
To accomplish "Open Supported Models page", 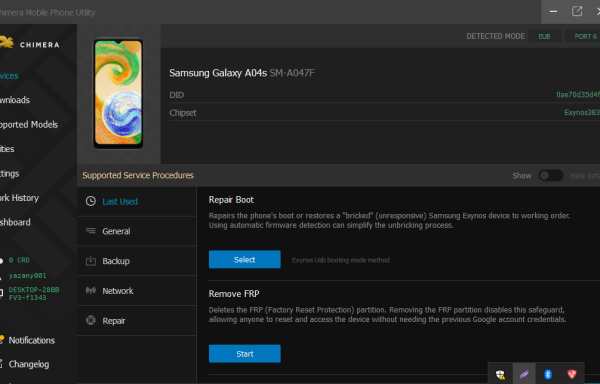I will click(29, 125).
